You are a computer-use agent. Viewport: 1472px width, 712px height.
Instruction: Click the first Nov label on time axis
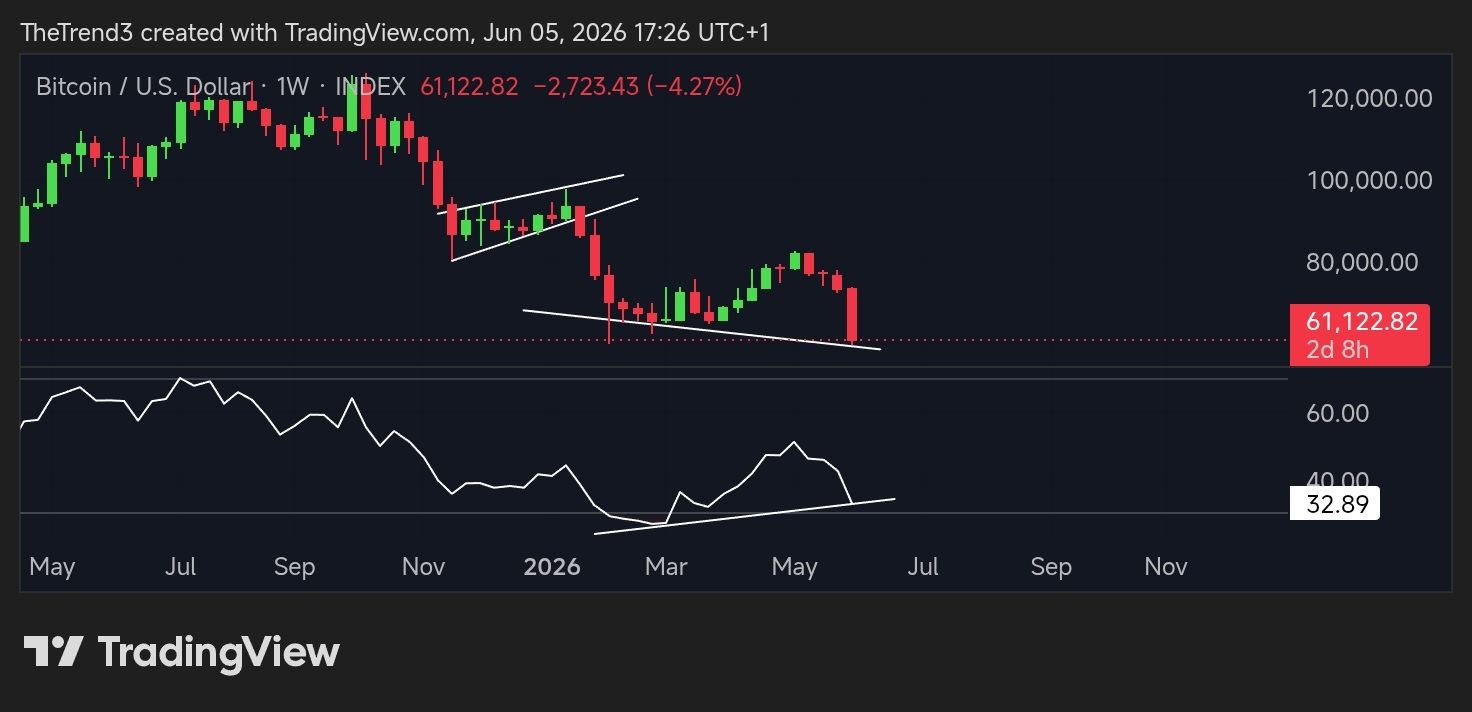click(x=423, y=567)
